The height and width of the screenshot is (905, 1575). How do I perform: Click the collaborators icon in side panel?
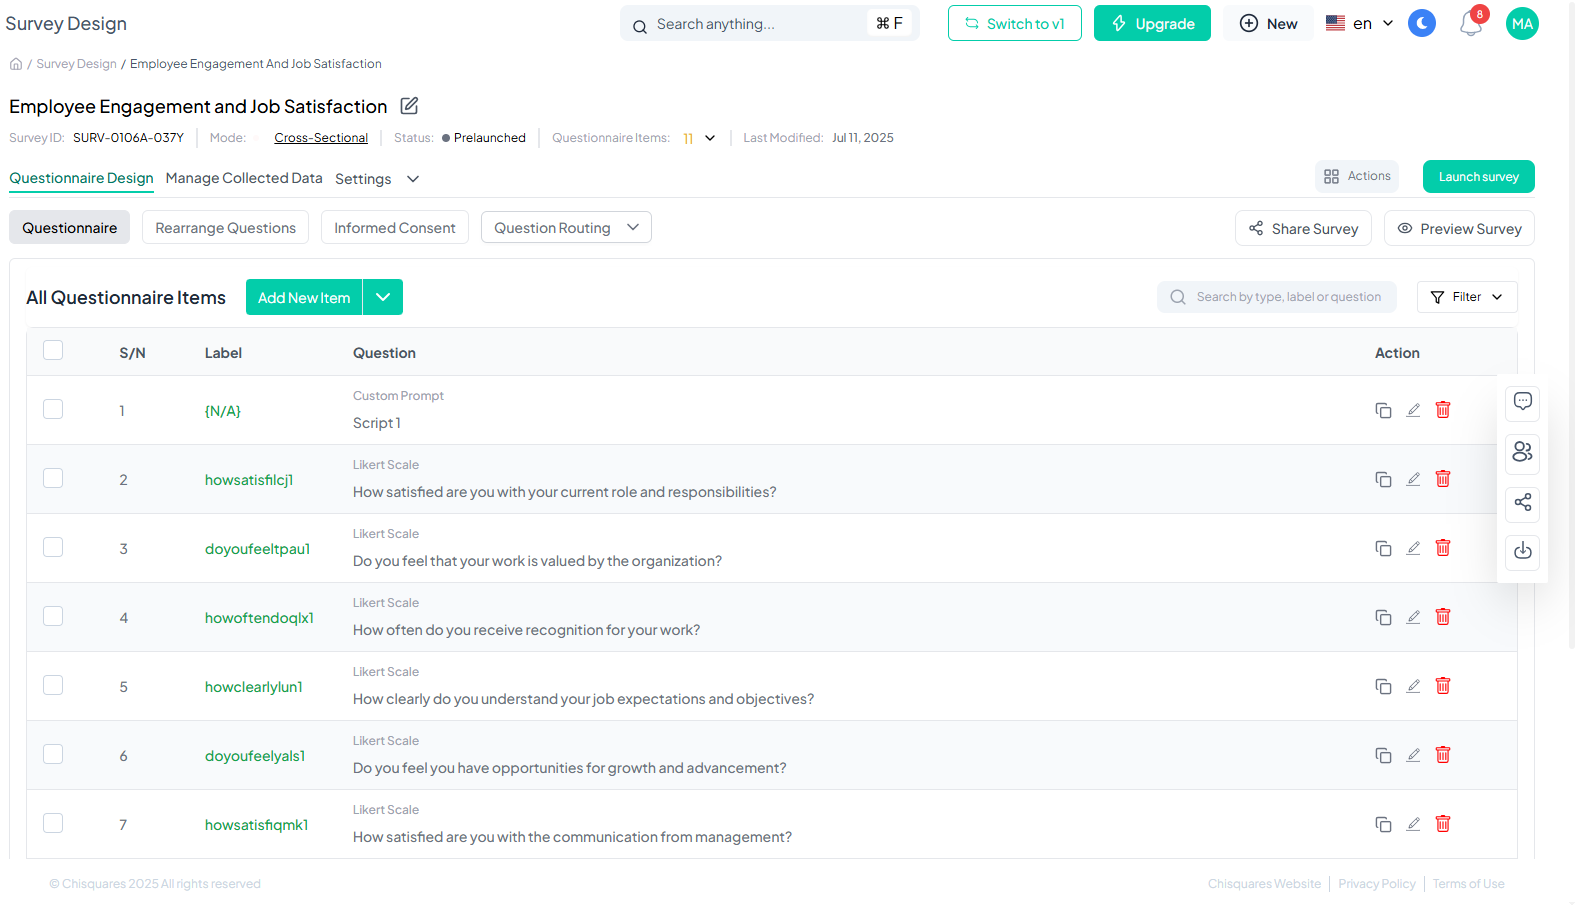click(x=1522, y=452)
